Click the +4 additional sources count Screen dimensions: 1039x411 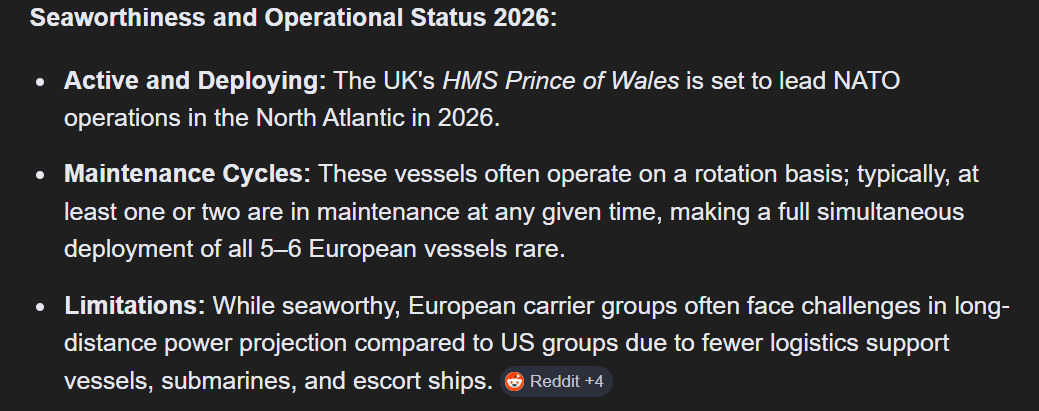pos(594,382)
